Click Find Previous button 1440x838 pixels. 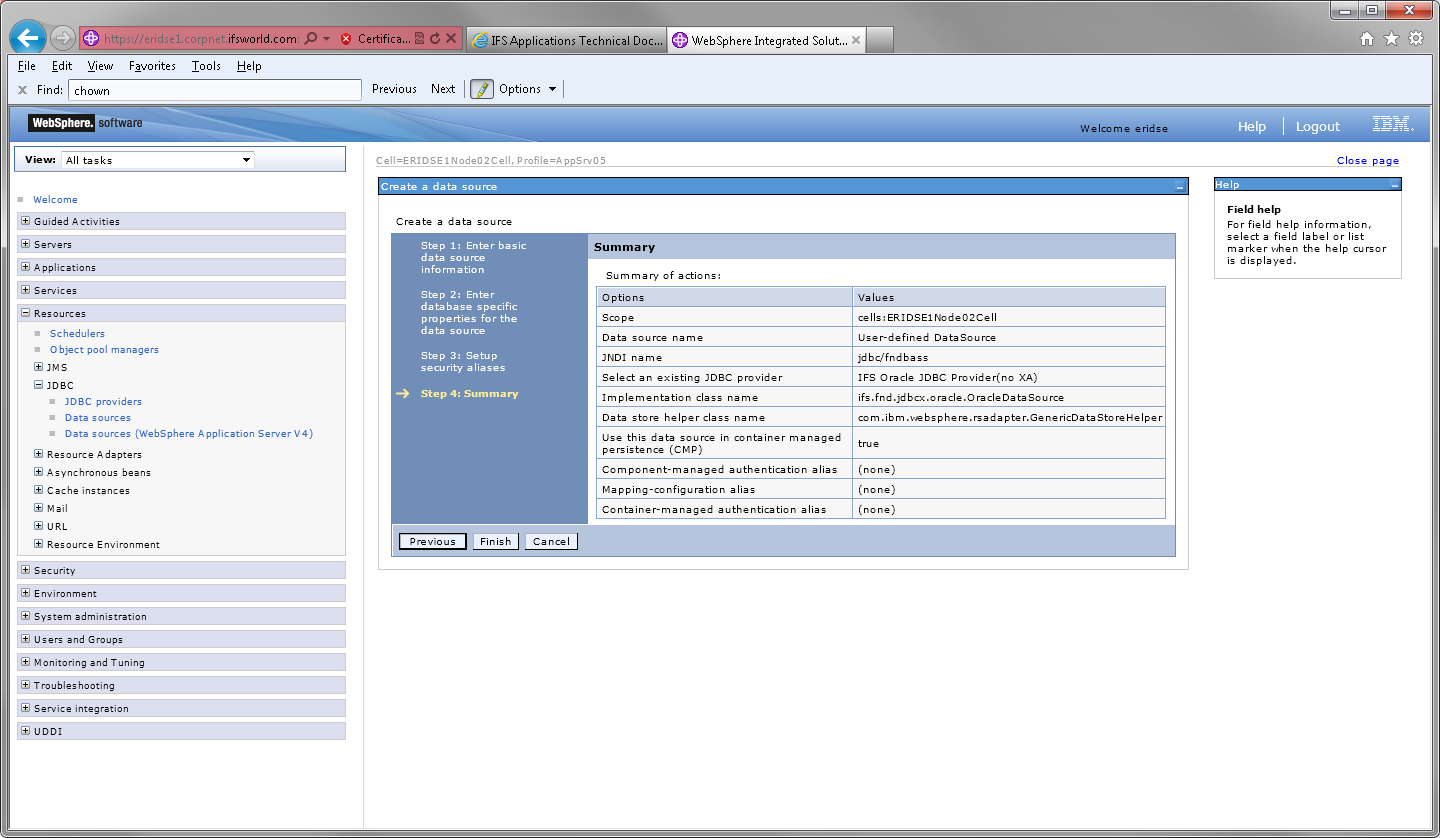coord(394,89)
